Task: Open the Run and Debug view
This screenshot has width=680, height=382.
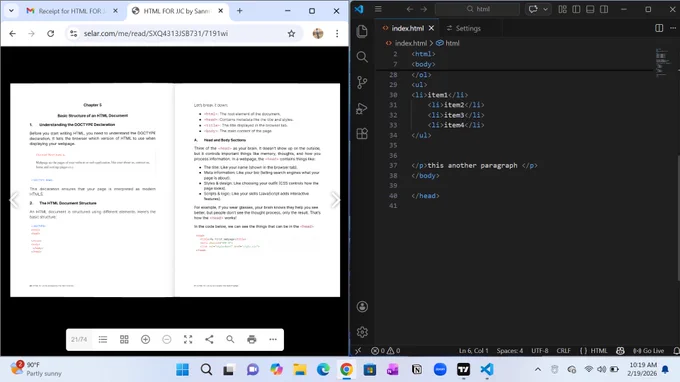Action: coord(362,108)
